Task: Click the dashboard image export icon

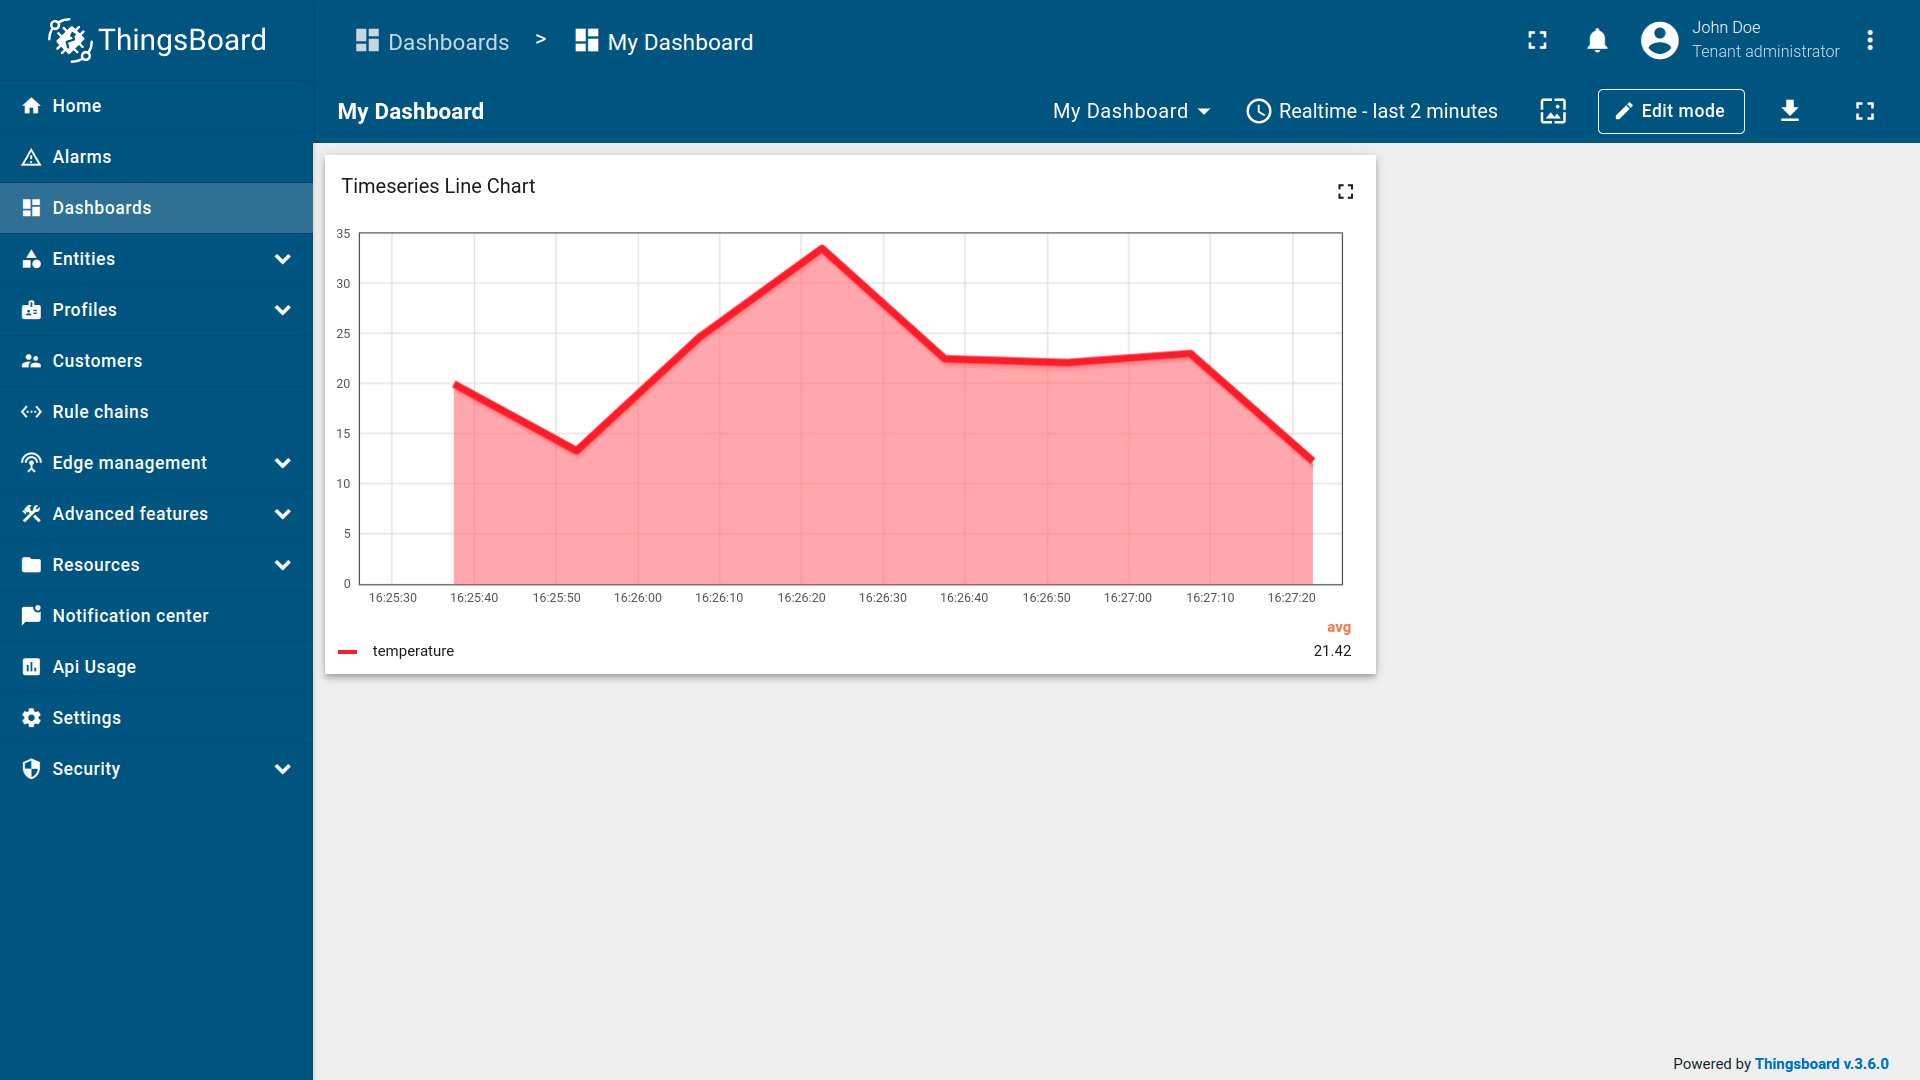Action: (x=1553, y=111)
